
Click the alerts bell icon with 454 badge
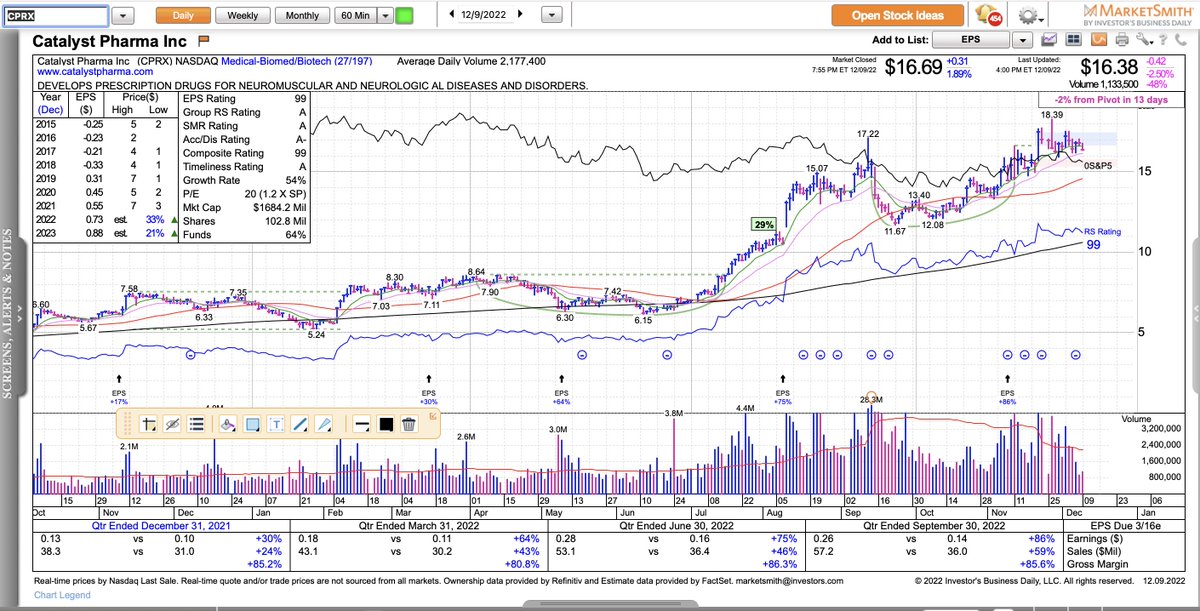pos(990,16)
